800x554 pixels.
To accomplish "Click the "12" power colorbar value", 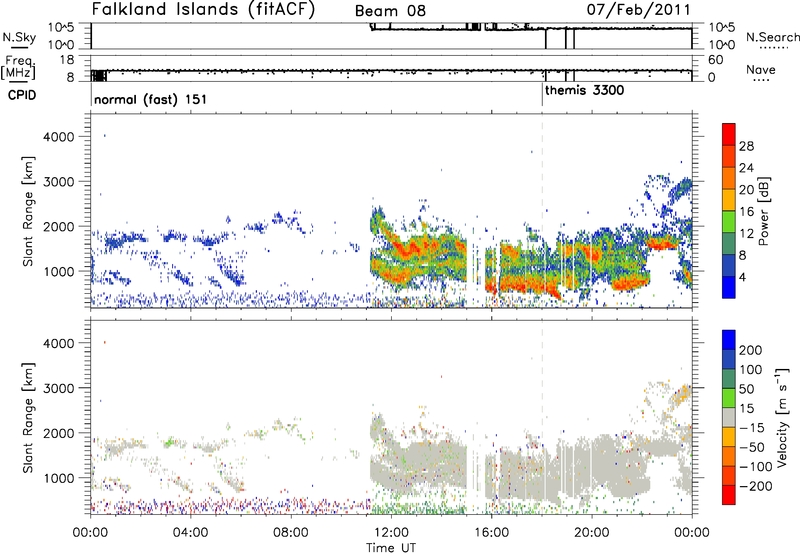I will click(x=746, y=234).
